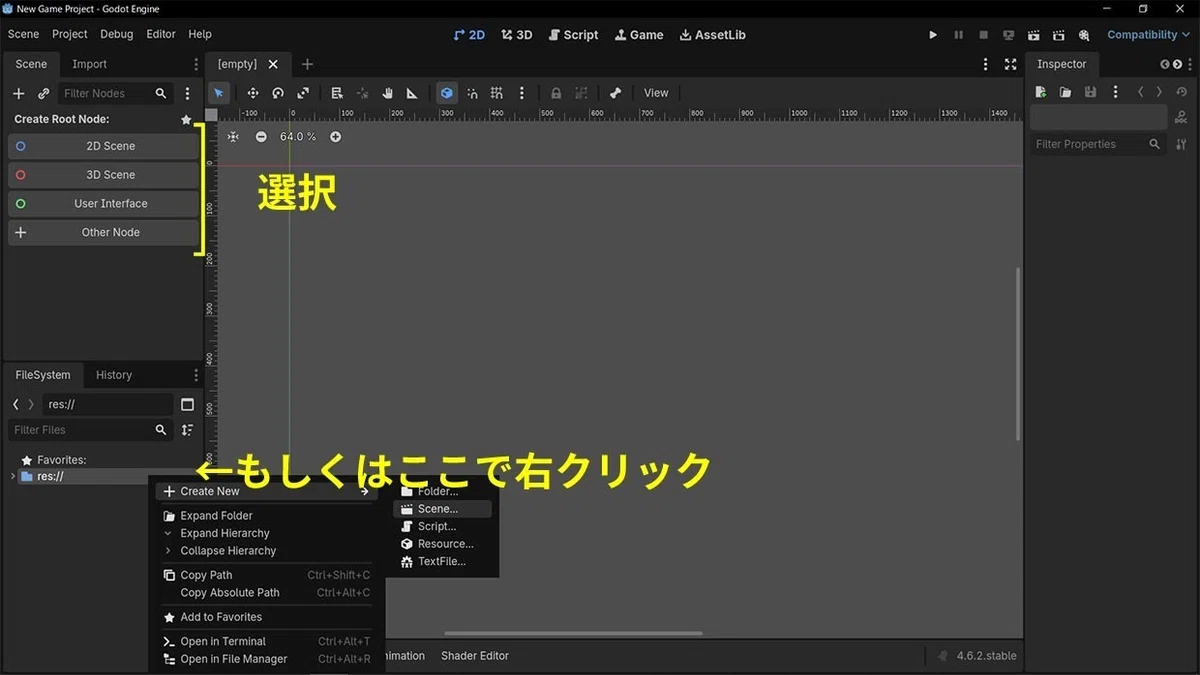Toggle FileSystem split mode panel icon
Screen dimensions: 1200x675
(187, 405)
